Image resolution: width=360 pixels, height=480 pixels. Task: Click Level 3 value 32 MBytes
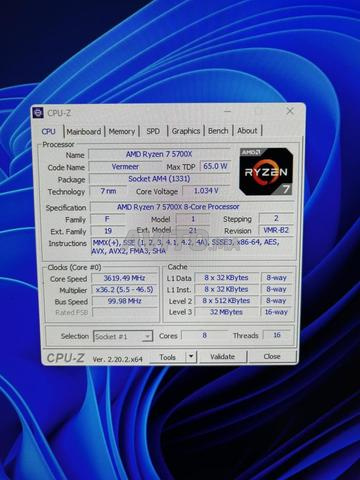click(226, 312)
